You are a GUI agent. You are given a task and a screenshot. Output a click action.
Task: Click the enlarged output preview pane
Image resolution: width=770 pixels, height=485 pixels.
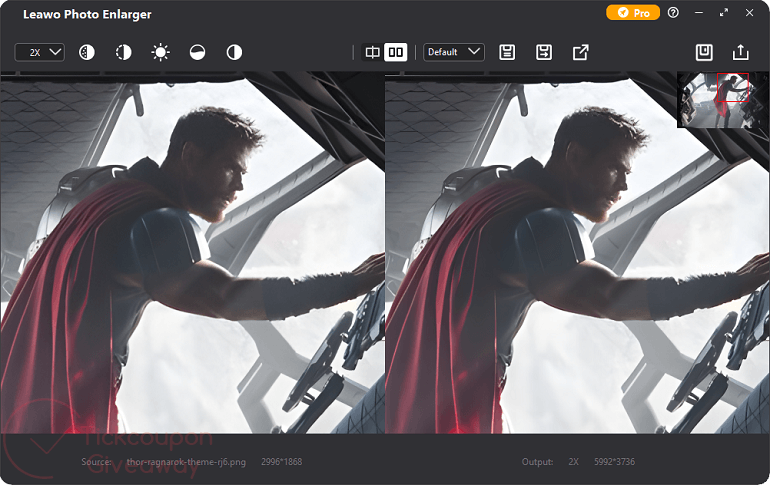(578, 252)
